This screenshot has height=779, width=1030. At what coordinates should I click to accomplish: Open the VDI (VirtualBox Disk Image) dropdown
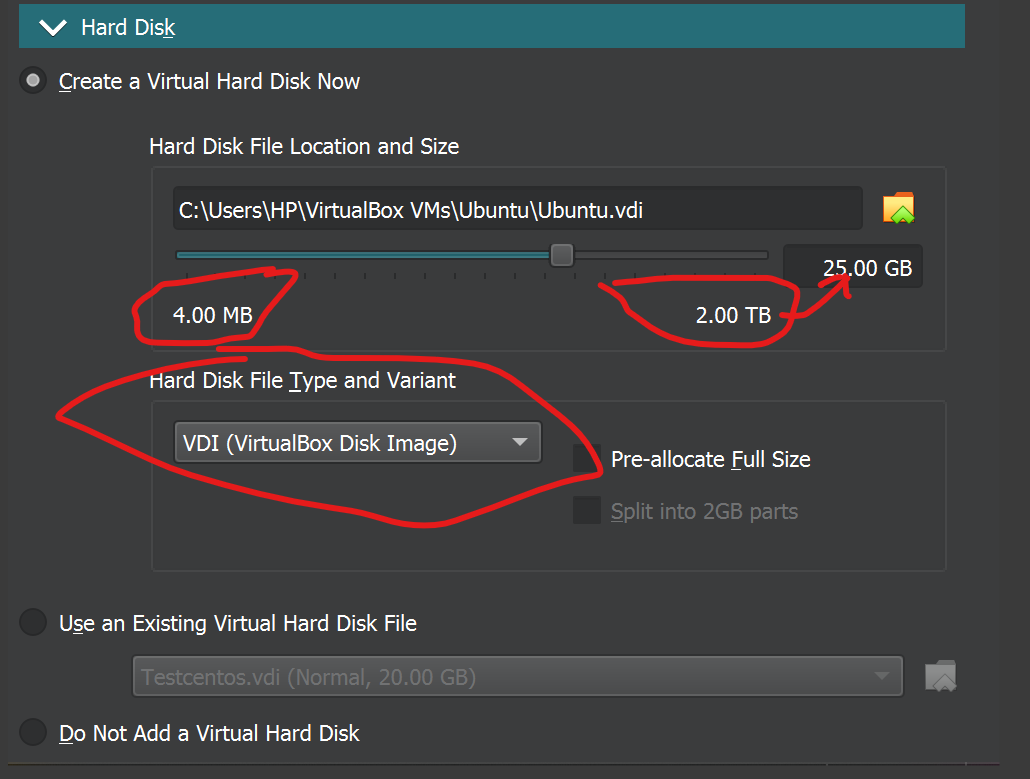tap(357, 443)
